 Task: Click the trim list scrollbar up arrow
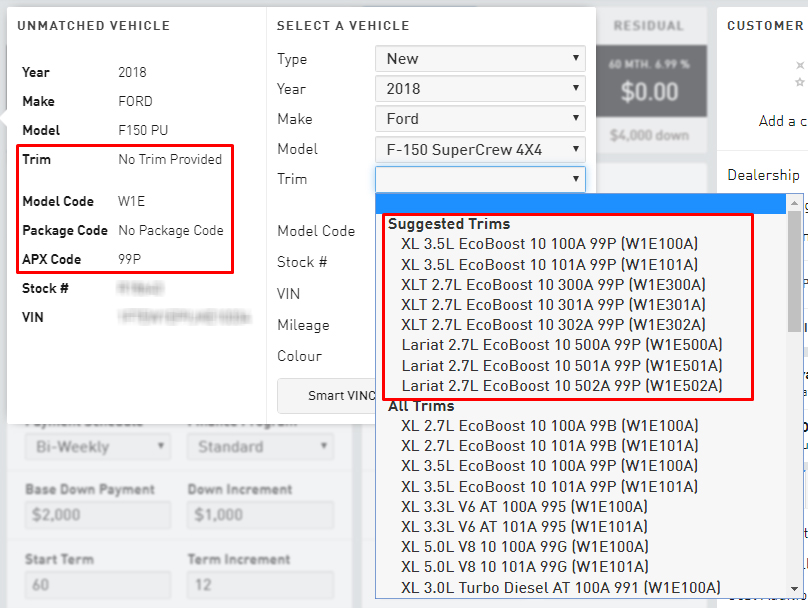[x=795, y=203]
